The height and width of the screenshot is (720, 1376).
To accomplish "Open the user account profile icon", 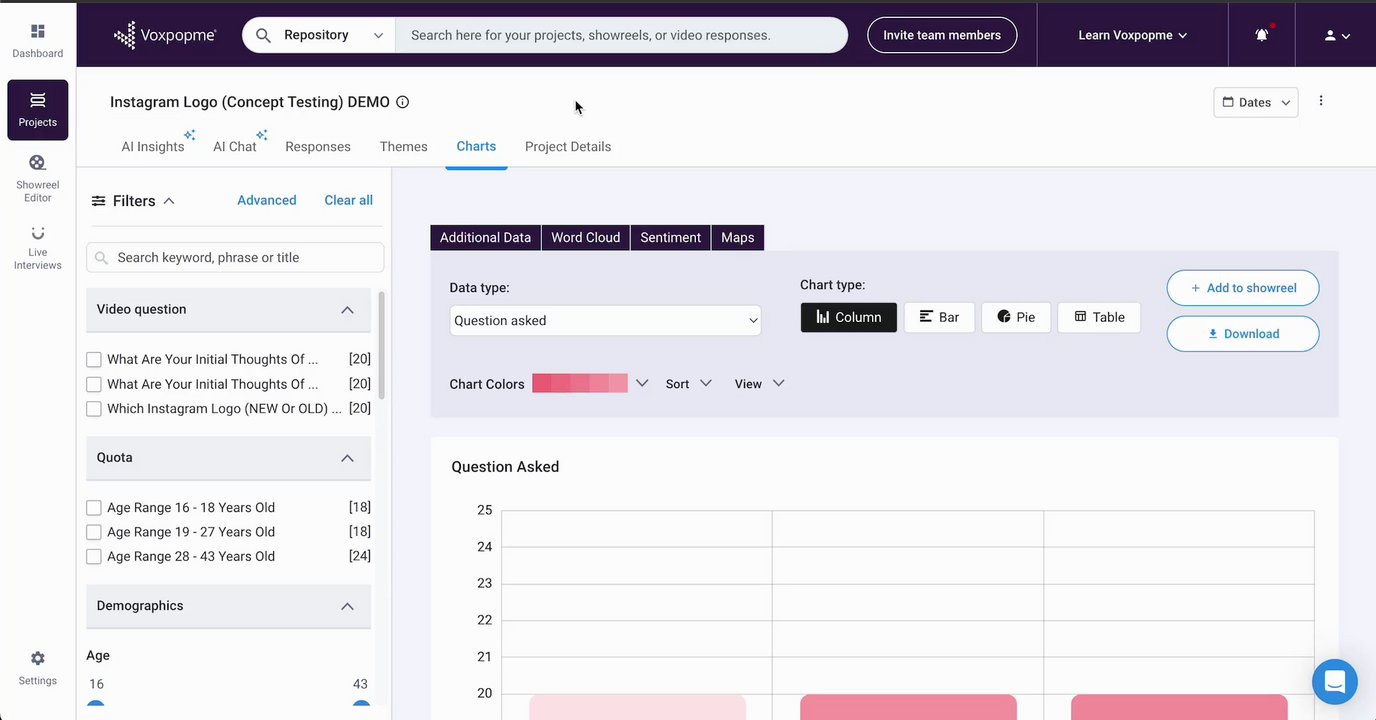I will click(x=1337, y=35).
